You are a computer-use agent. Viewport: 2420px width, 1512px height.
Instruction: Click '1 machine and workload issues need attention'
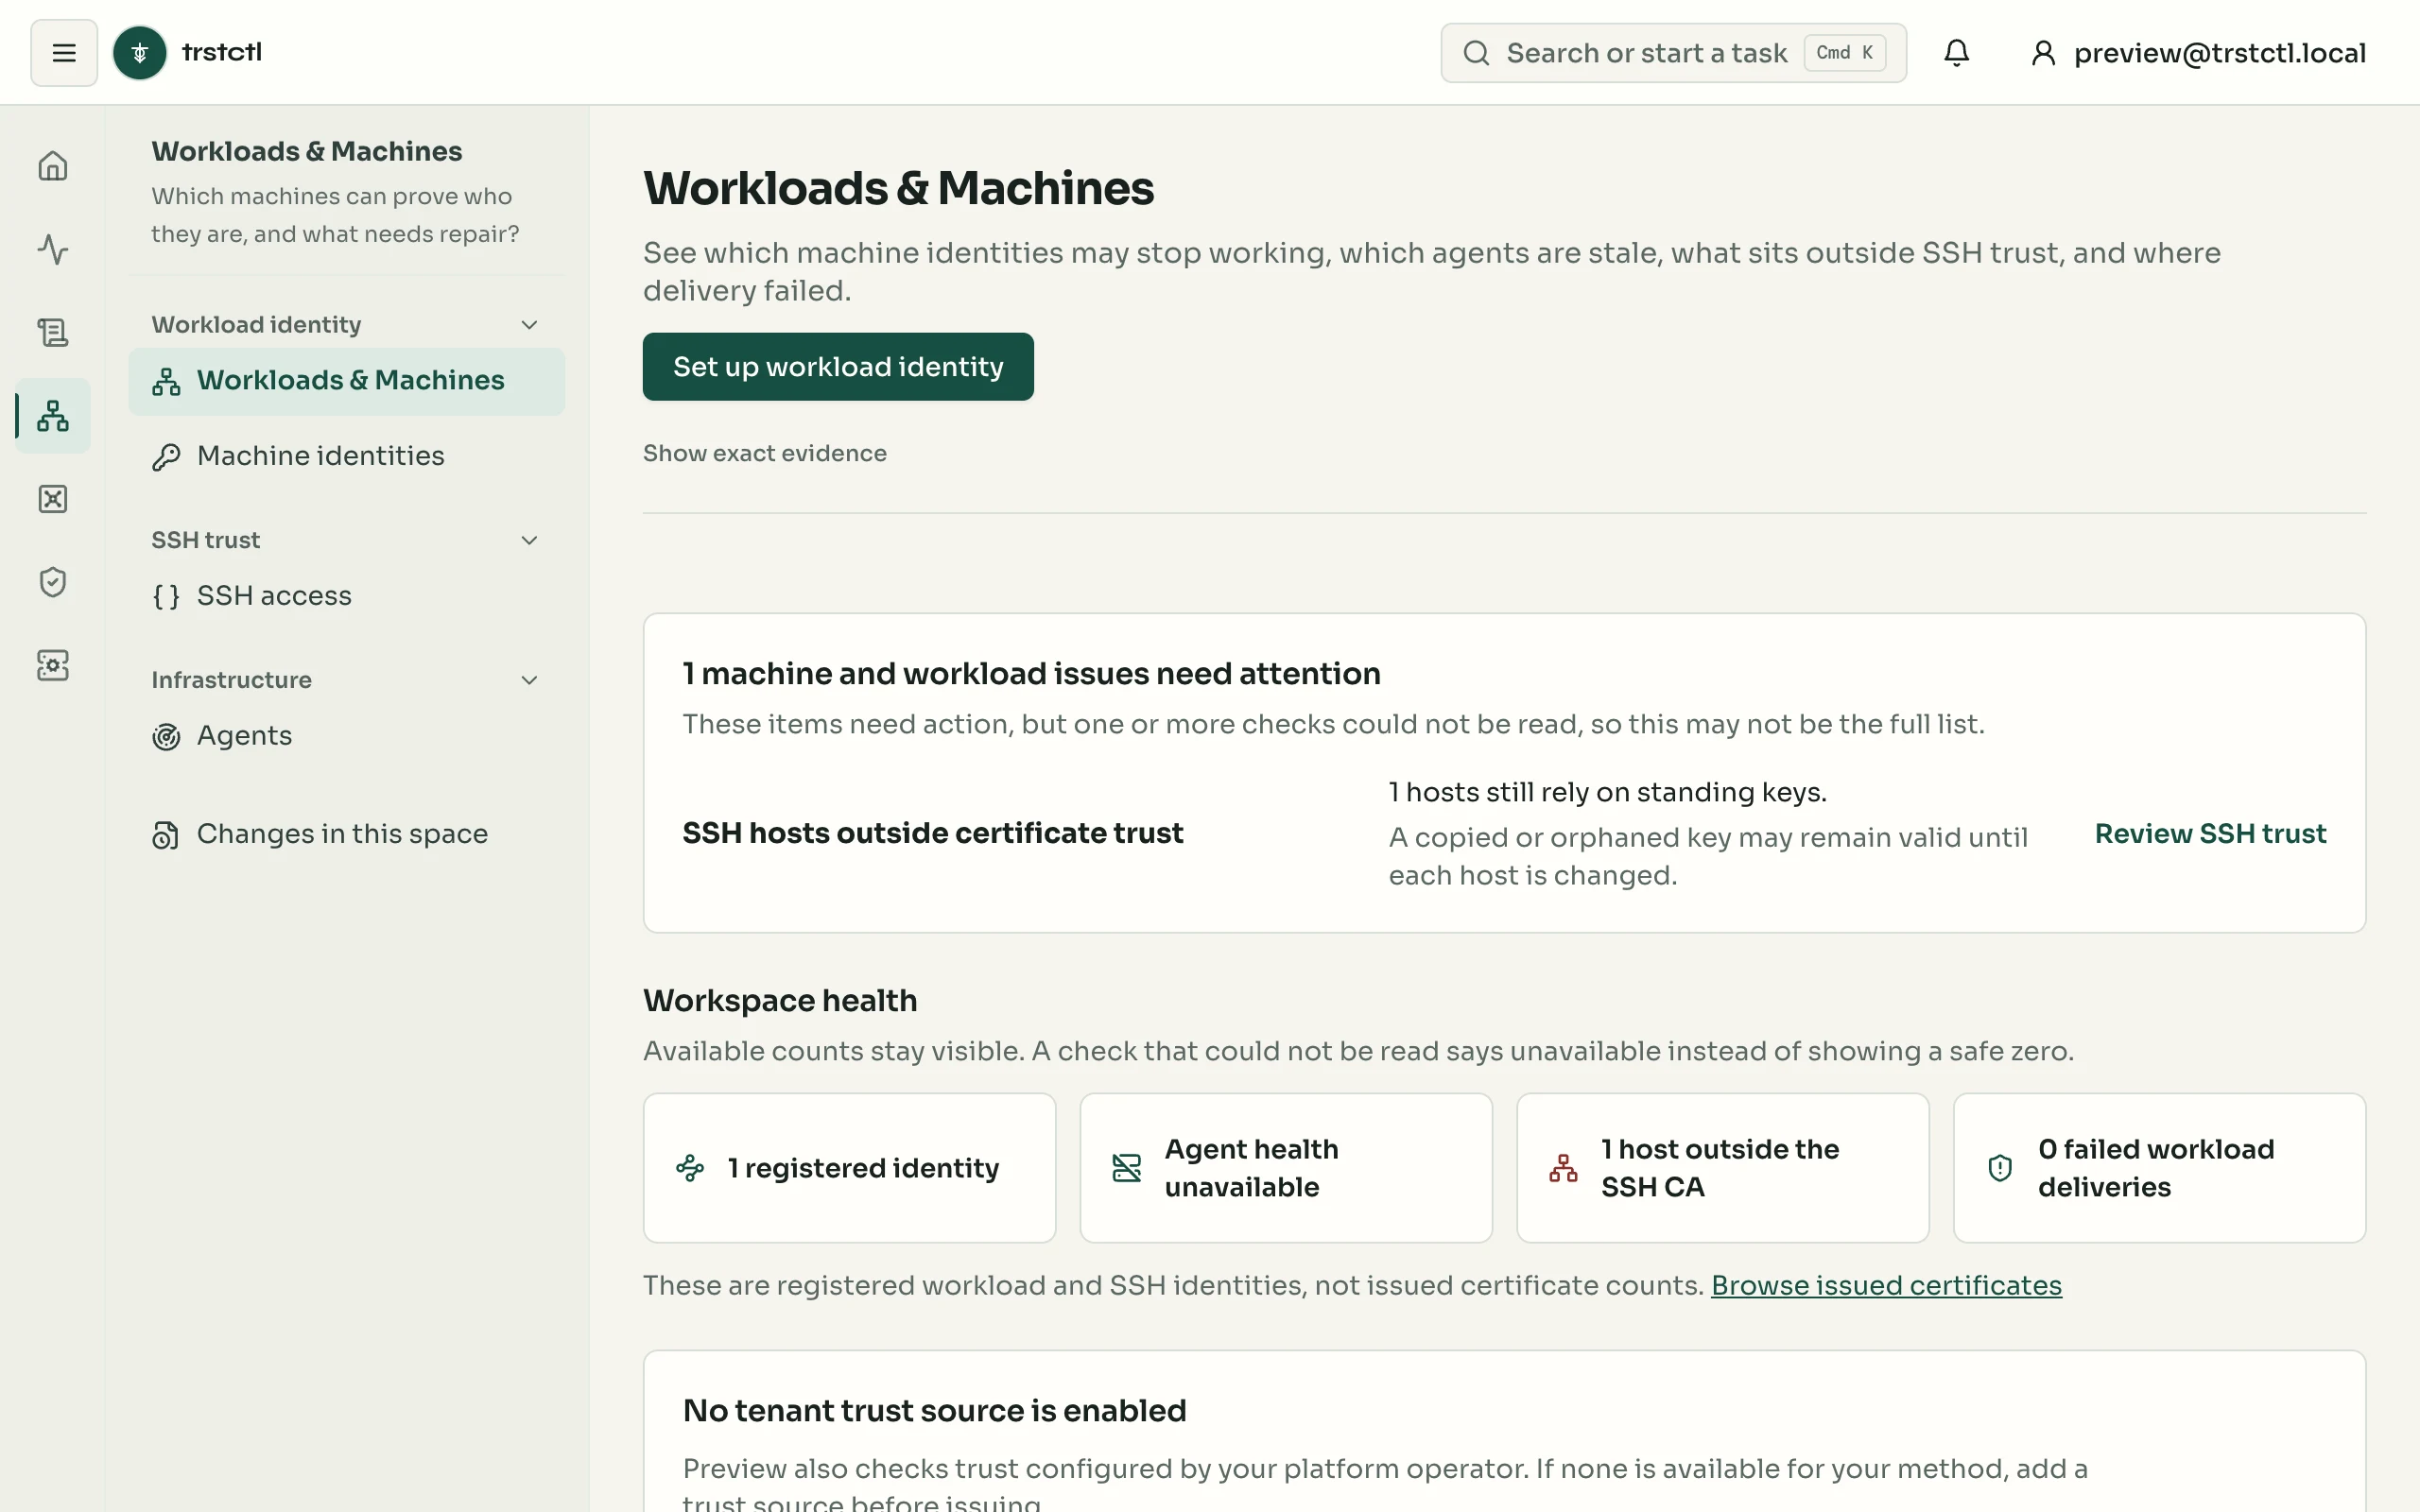[1031, 674]
